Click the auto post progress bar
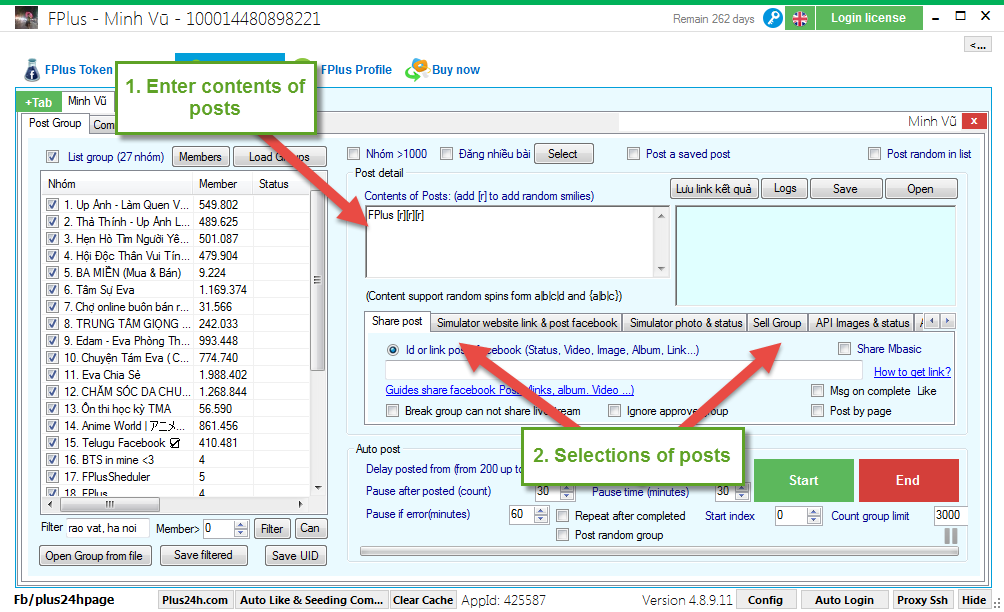This screenshot has width=1004, height=612. pyautogui.click(x=659, y=551)
